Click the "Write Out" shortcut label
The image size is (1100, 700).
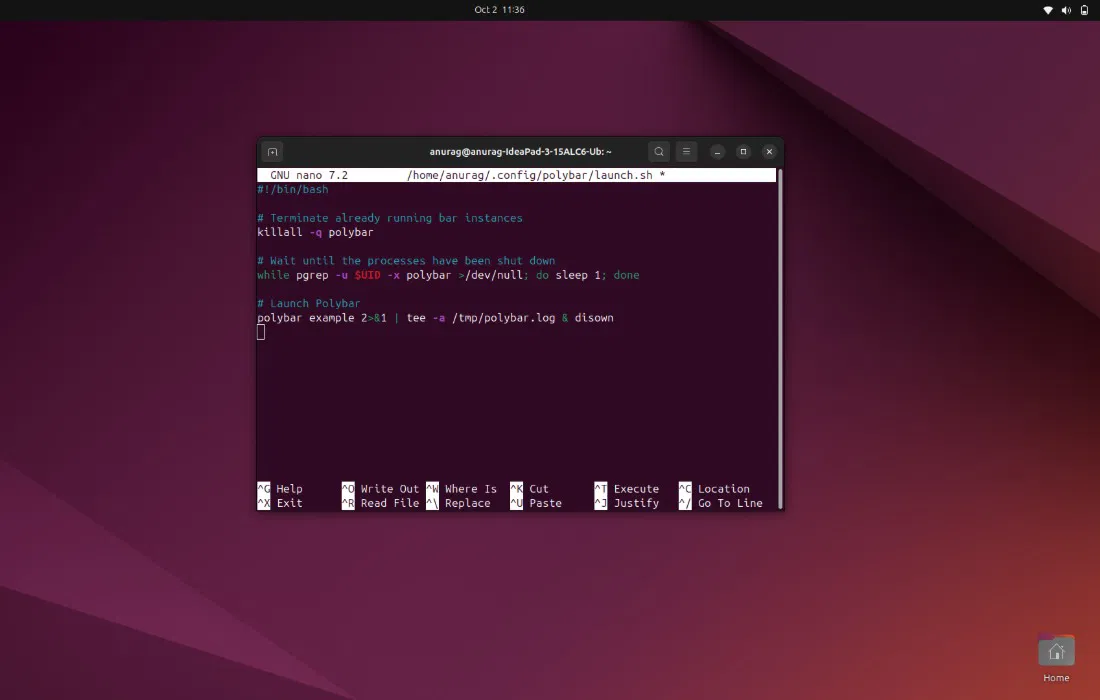click(x=389, y=489)
